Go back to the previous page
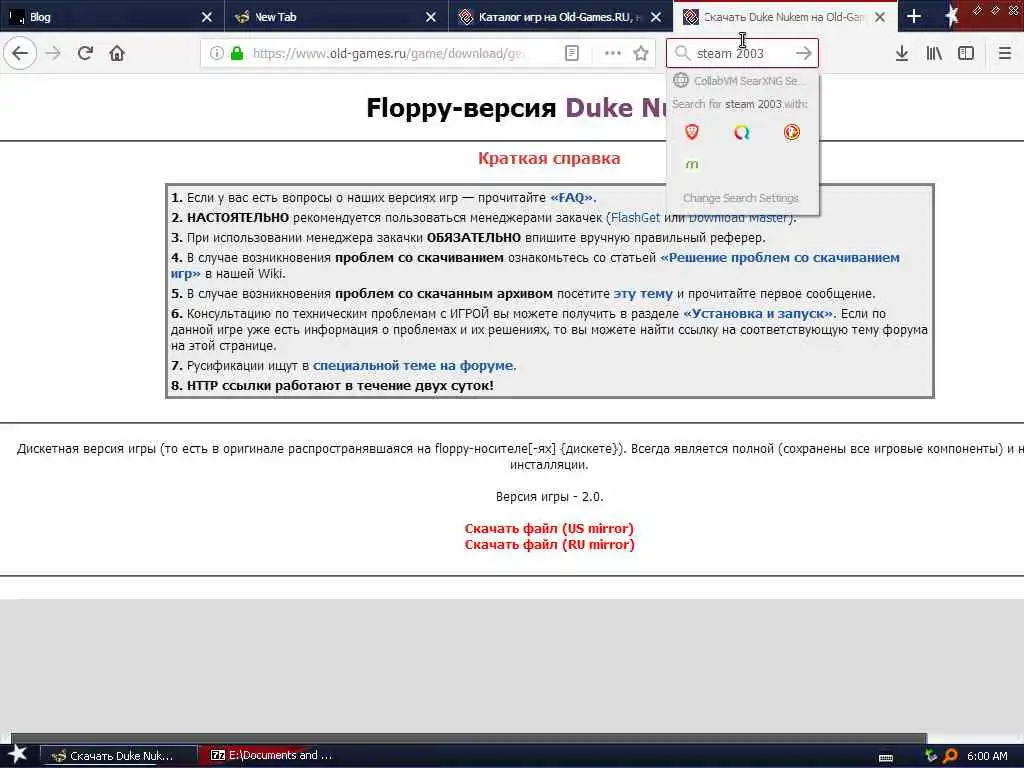The image size is (1024, 768). pos(20,53)
